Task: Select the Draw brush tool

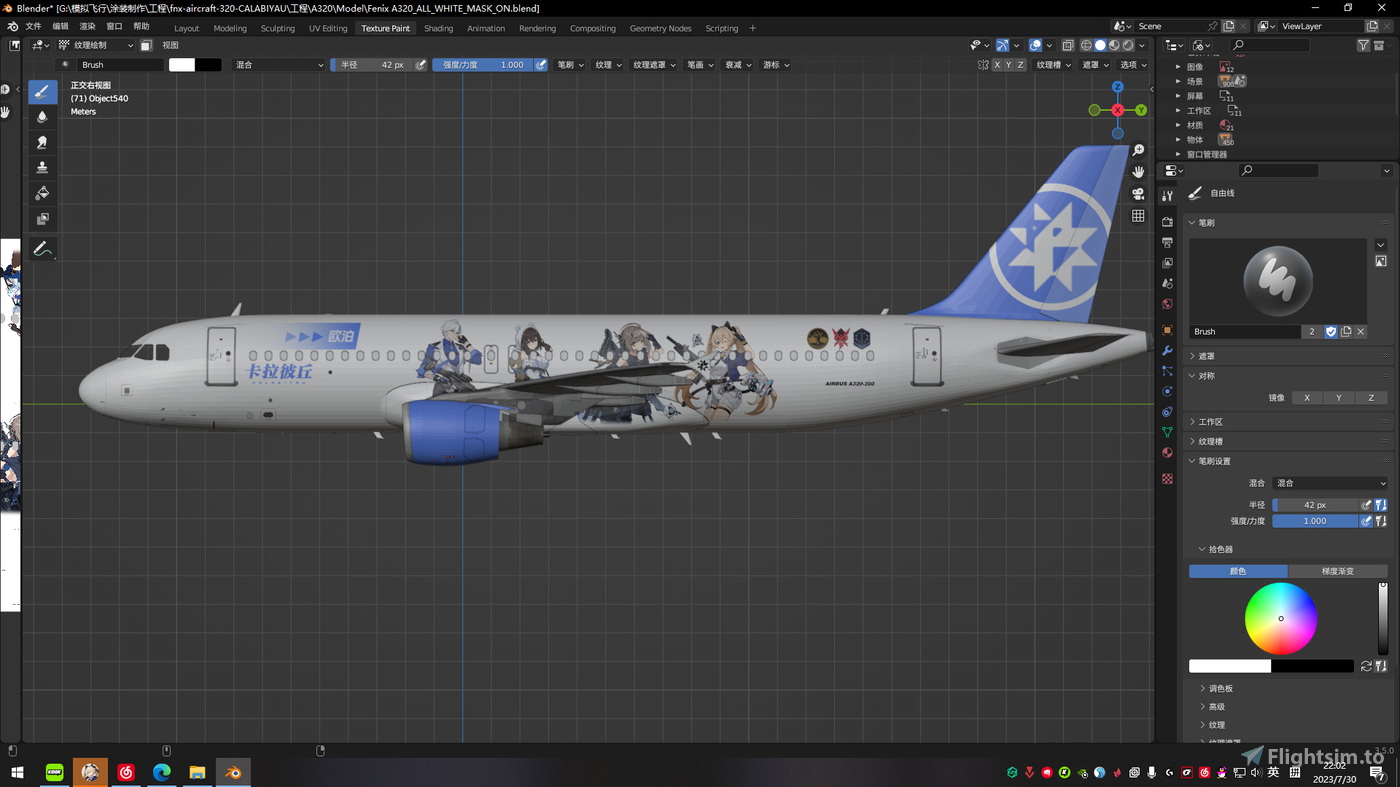Action: [42, 92]
